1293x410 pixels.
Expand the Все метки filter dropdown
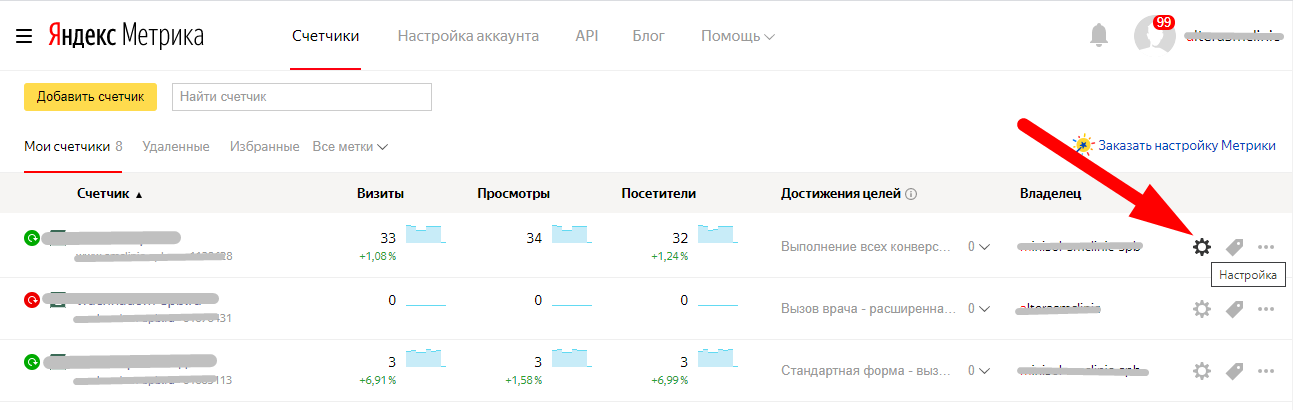(x=350, y=146)
